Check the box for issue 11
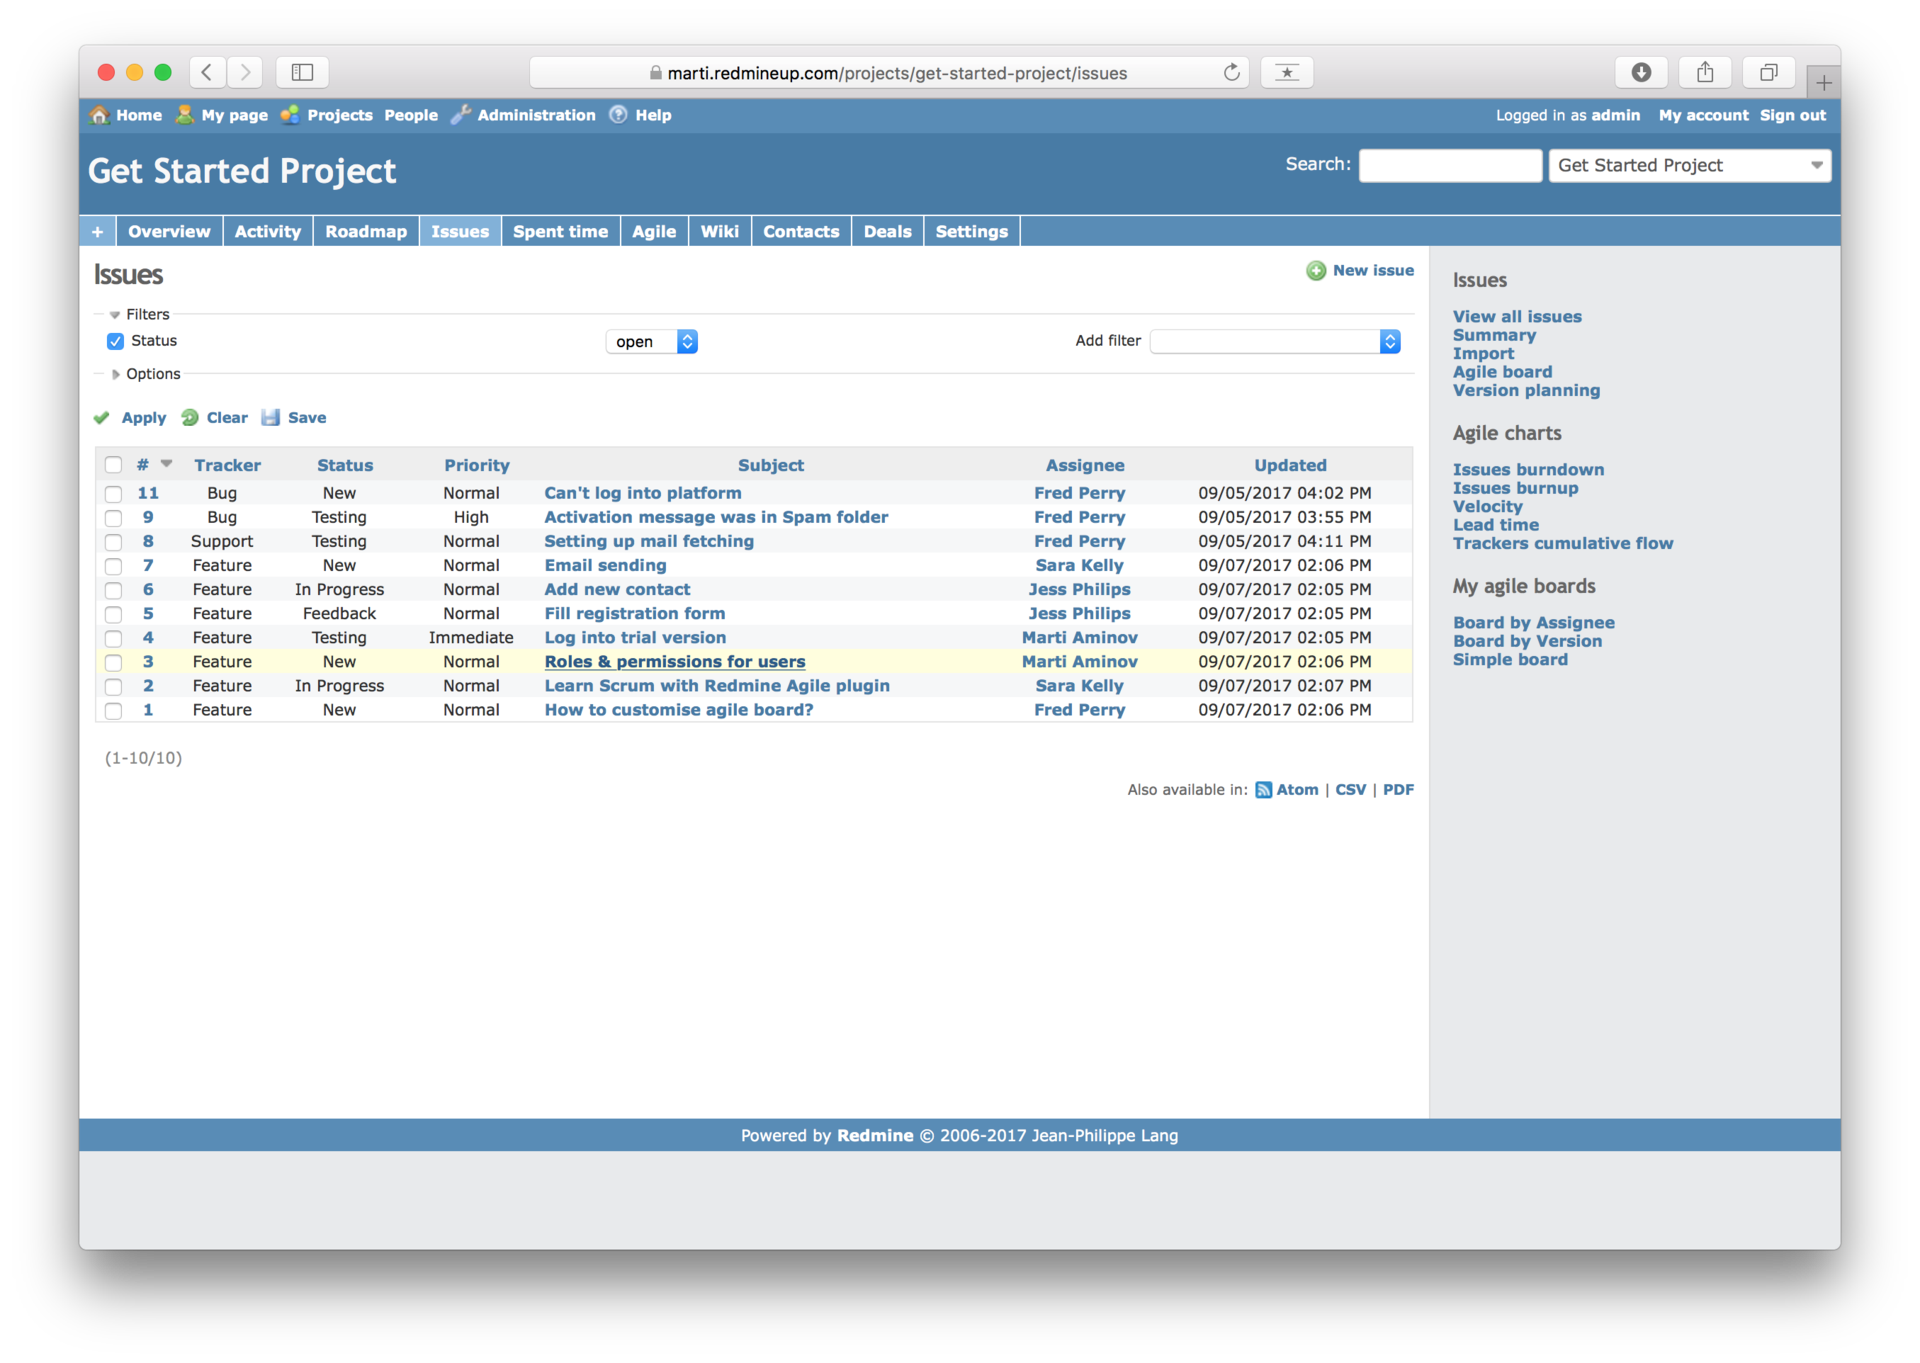 point(113,494)
